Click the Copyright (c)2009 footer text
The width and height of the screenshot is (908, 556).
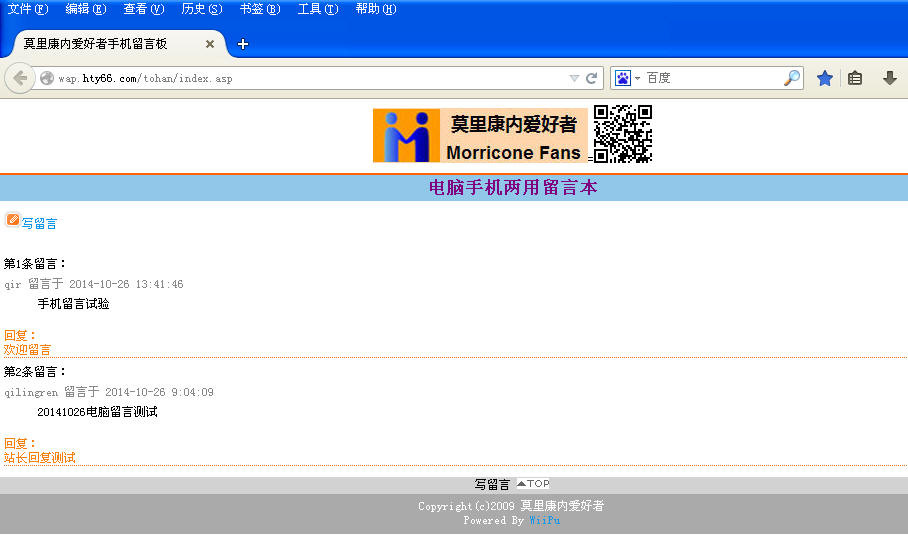[511, 506]
